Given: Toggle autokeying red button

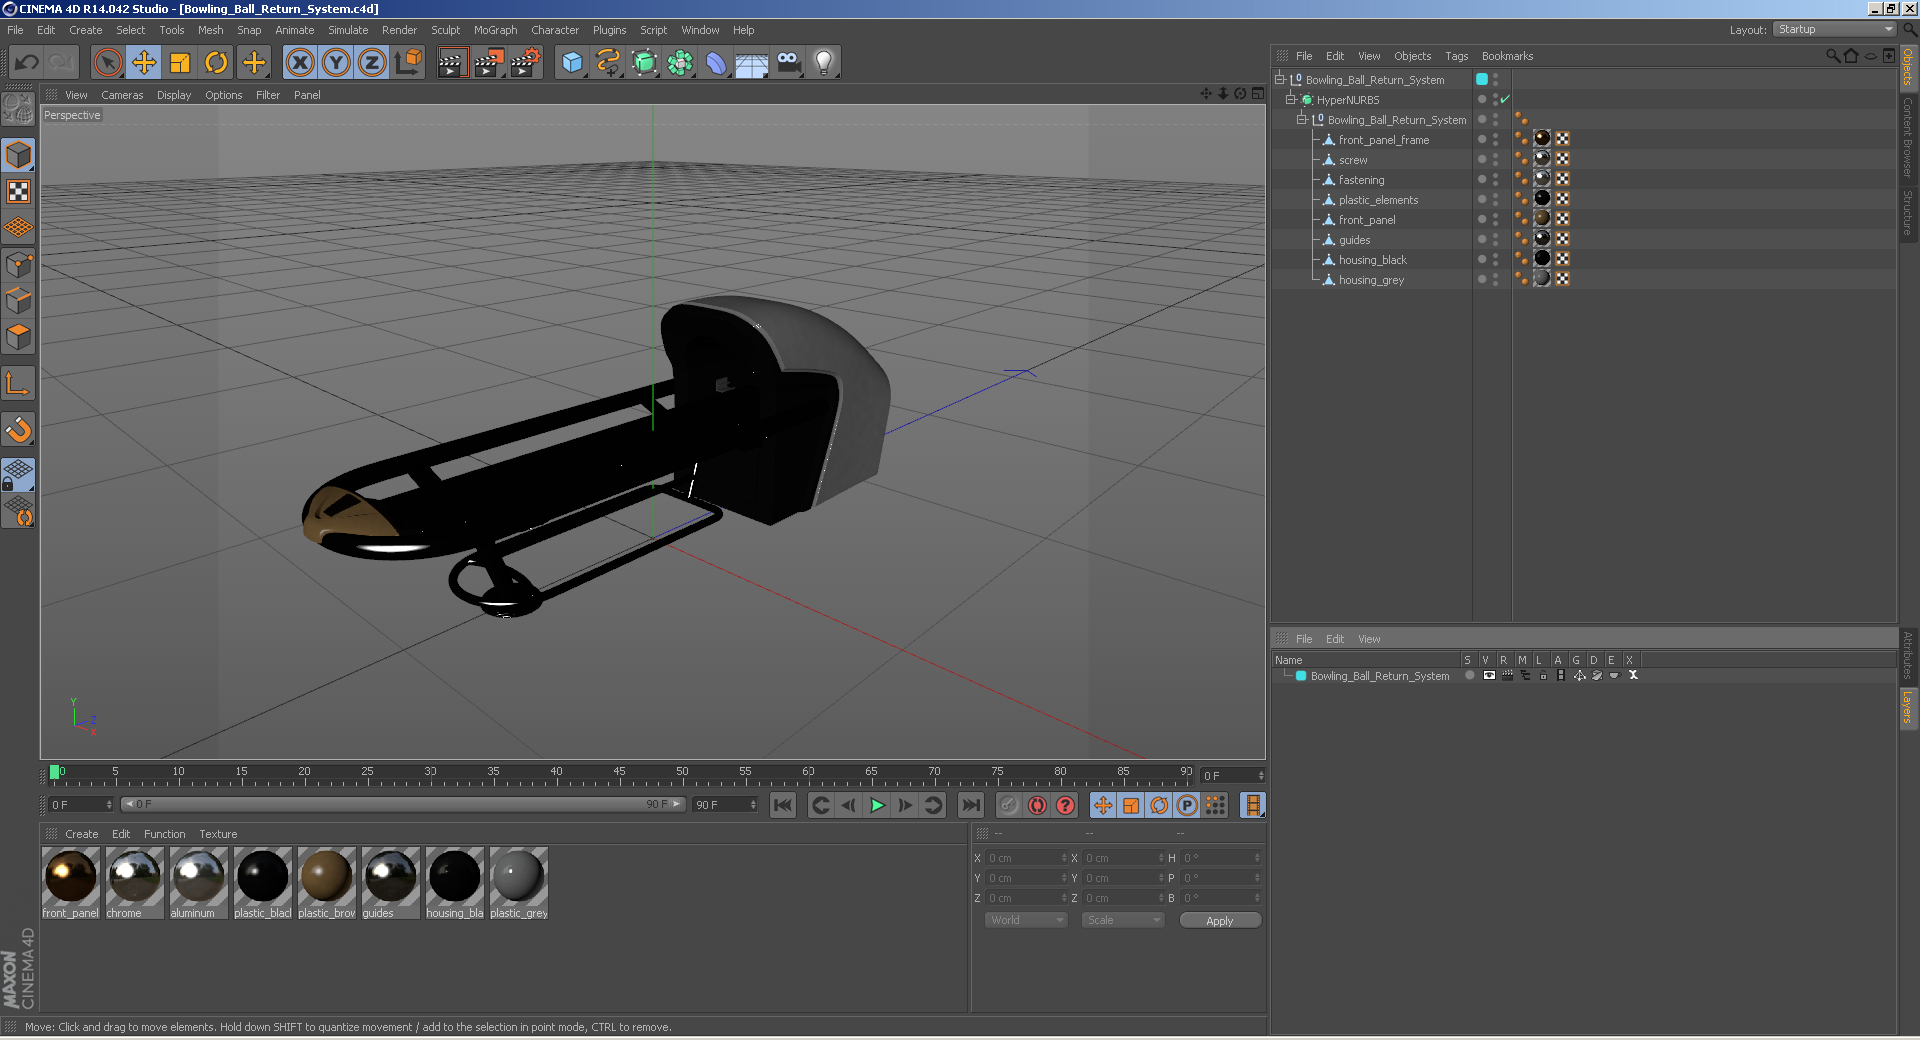Looking at the screenshot, I should pyautogui.click(x=1037, y=805).
